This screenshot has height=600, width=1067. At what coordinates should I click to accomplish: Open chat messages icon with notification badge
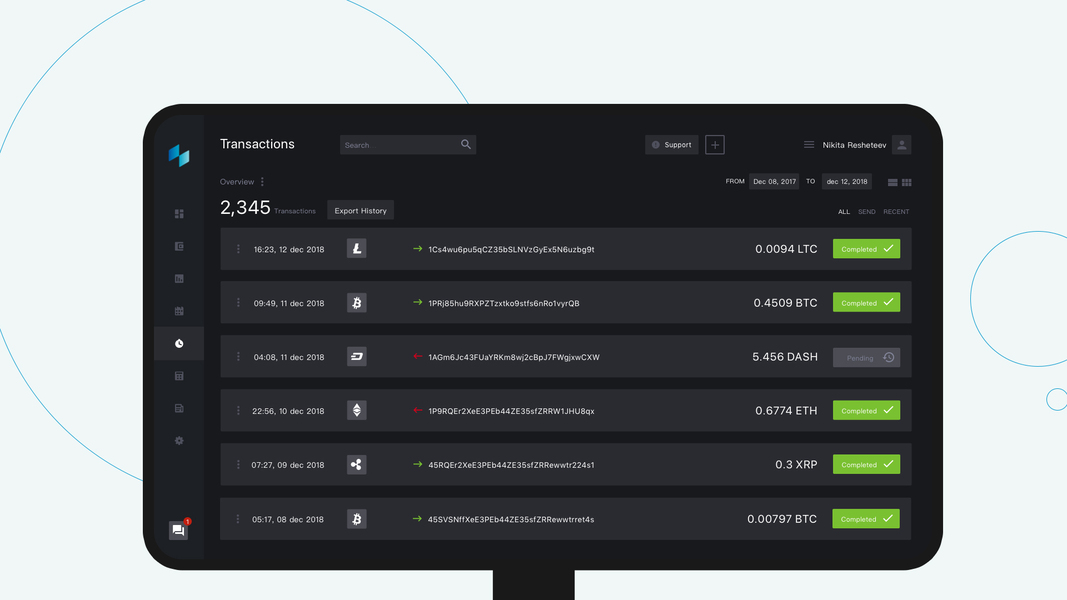(x=178, y=530)
